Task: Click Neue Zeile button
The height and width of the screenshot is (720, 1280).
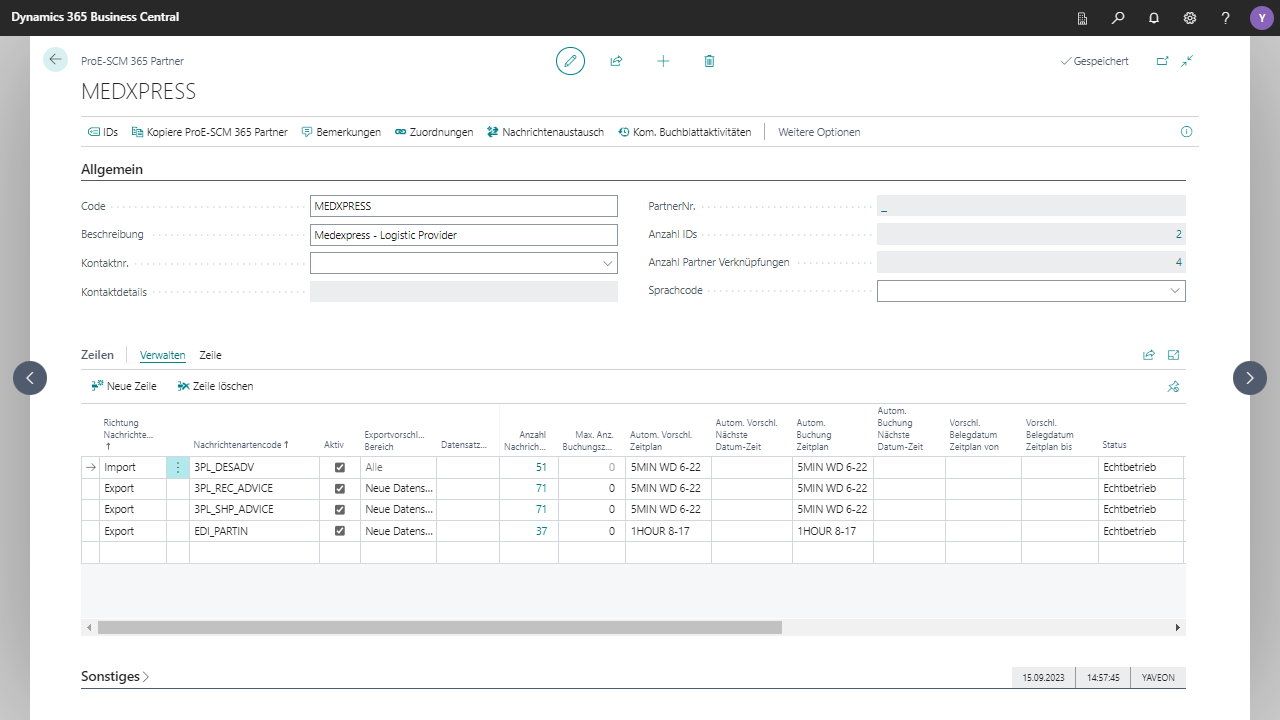Action: point(124,386)
